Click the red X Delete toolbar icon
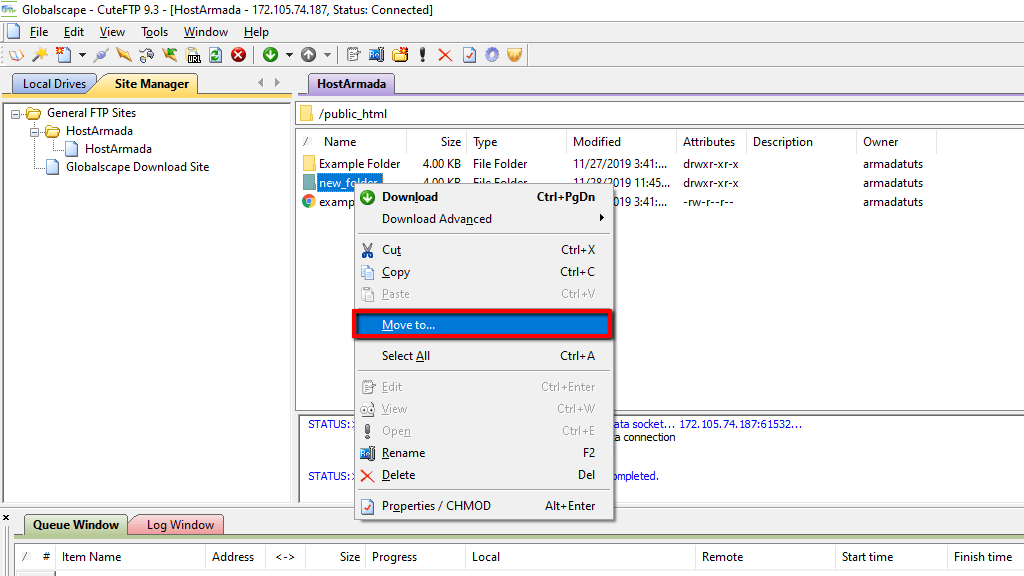 [x=445, y=55]
